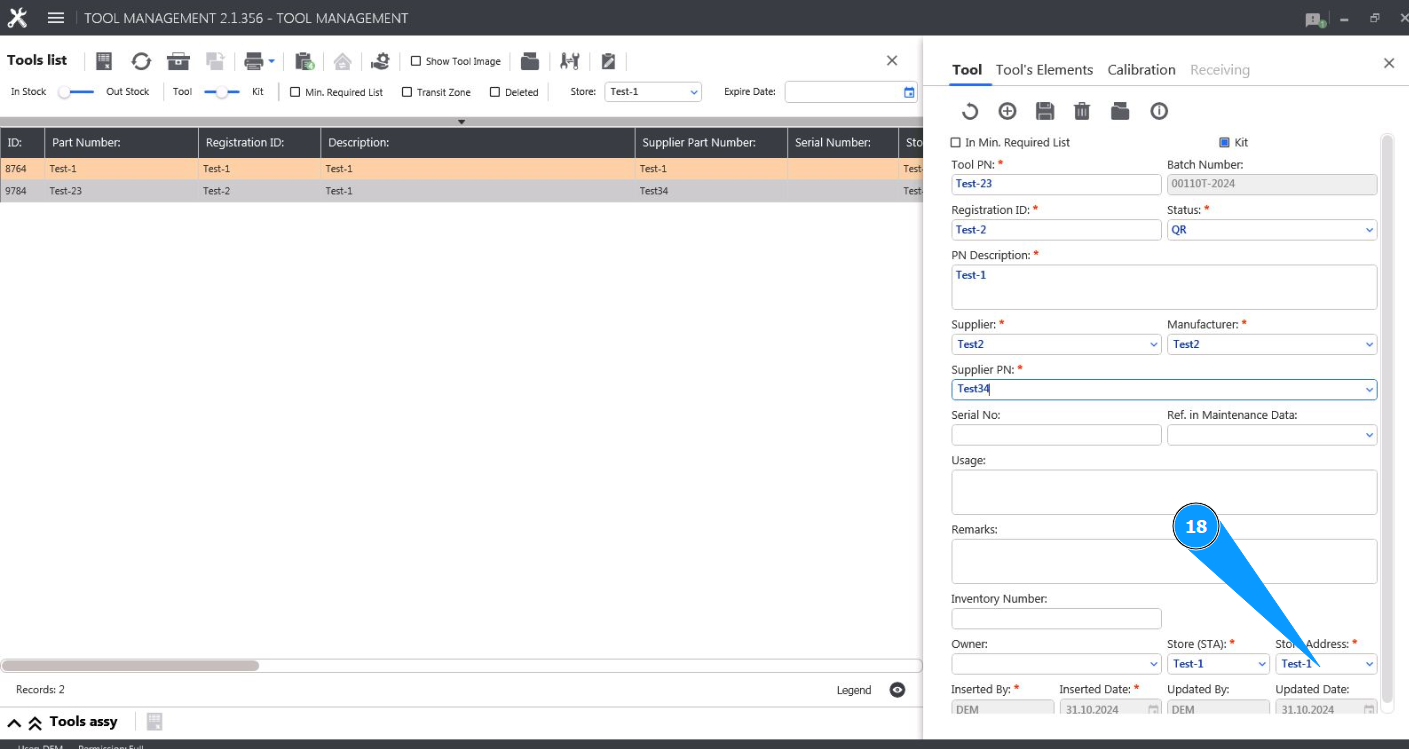Image resolution: width=1409 pixels, height=749 pixels.
Task: Sort by the Part Number column header
Action: (x=121, y=143)
